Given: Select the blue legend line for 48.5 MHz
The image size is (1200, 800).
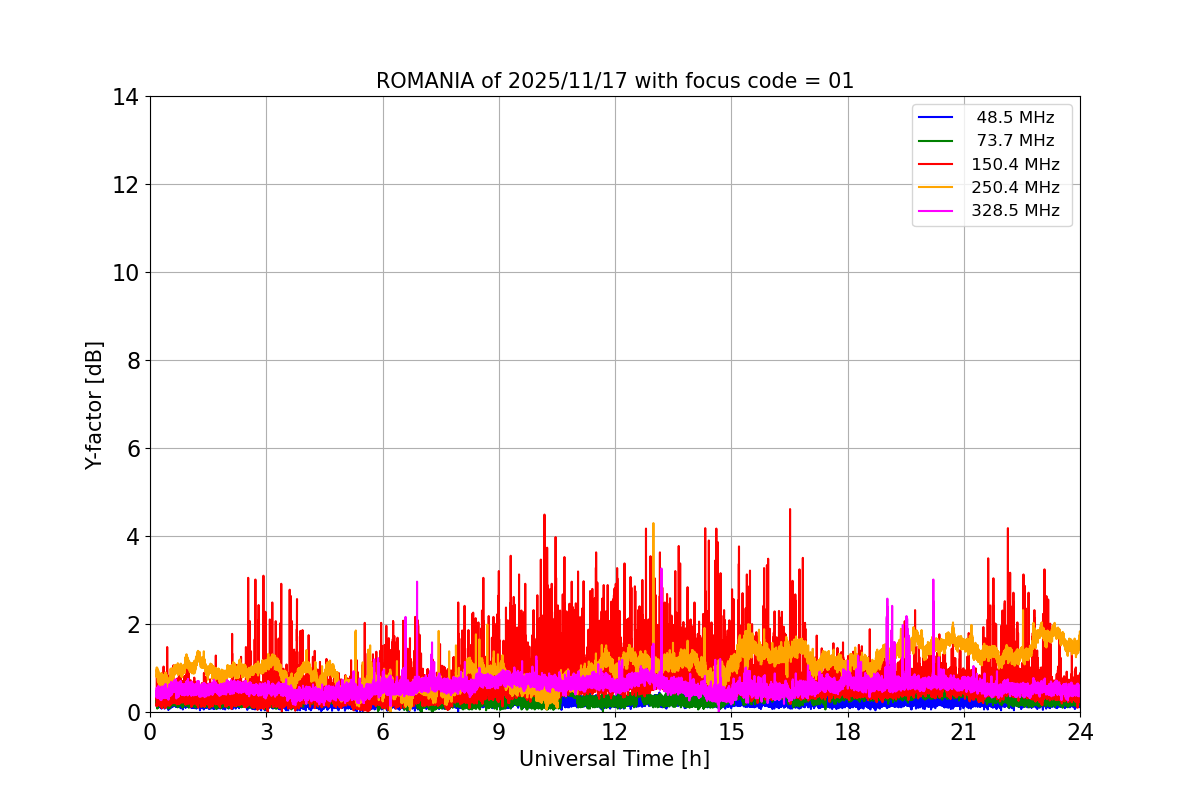Looking at the screenshot, I should click(x=936, y=118).
